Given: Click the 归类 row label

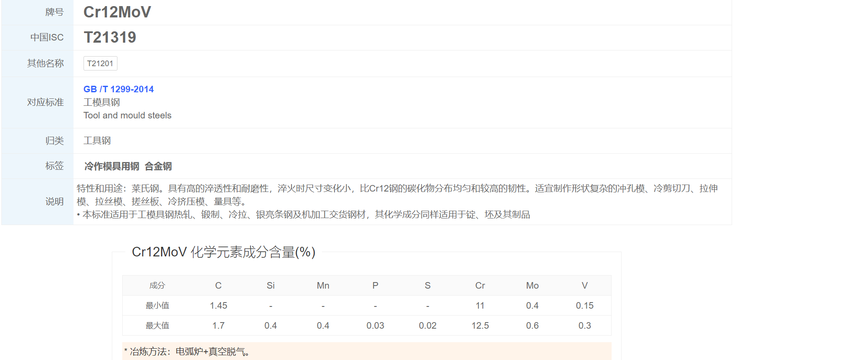Looking at the screenshot, I should tap(54, 140).
